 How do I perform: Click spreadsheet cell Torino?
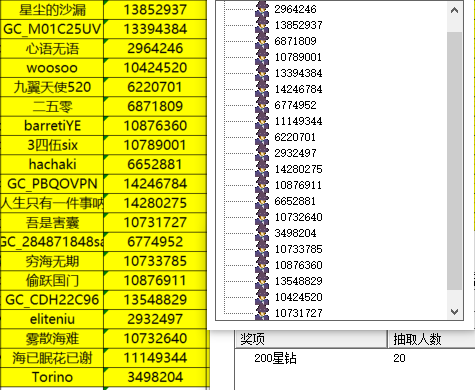click(52, 377)
